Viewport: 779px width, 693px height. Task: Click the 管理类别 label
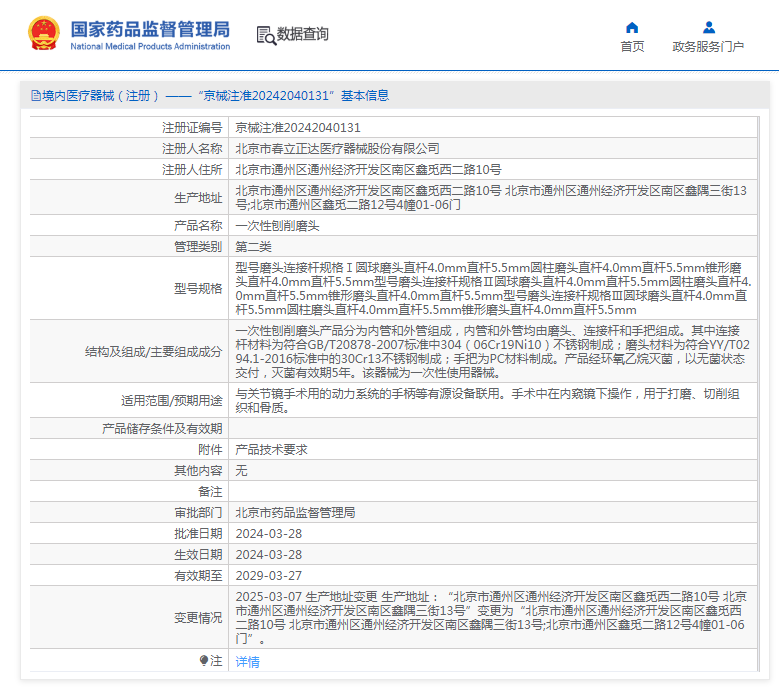[x=198, y=247]
